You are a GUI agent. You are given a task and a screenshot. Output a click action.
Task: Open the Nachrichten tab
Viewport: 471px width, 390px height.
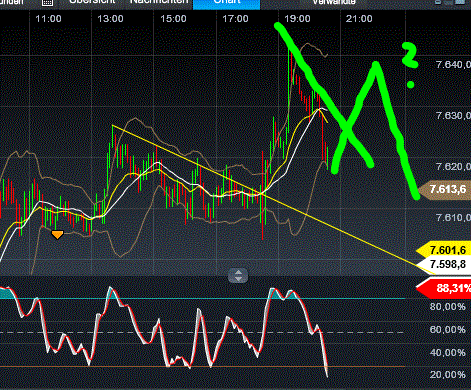point(159,2)
